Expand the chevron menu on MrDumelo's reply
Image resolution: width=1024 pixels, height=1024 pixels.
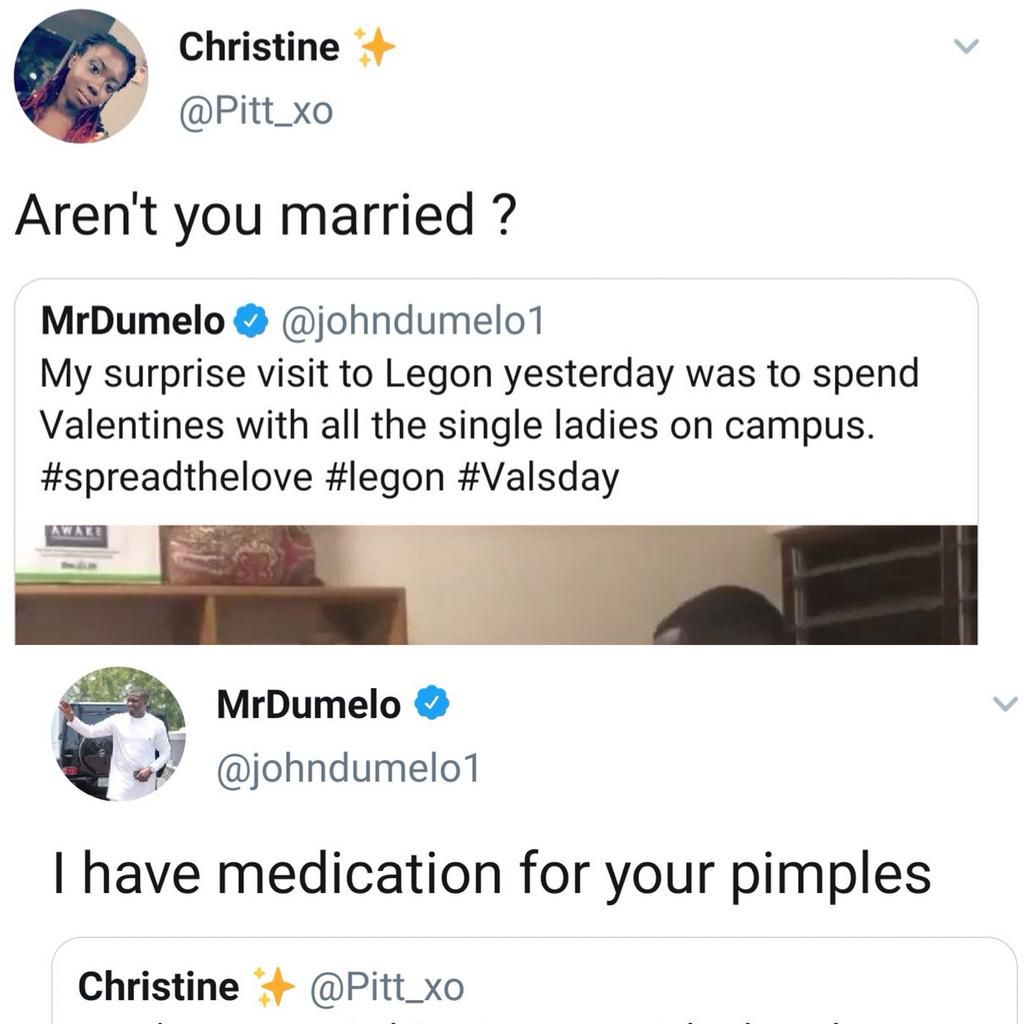tap(1005, 704)
